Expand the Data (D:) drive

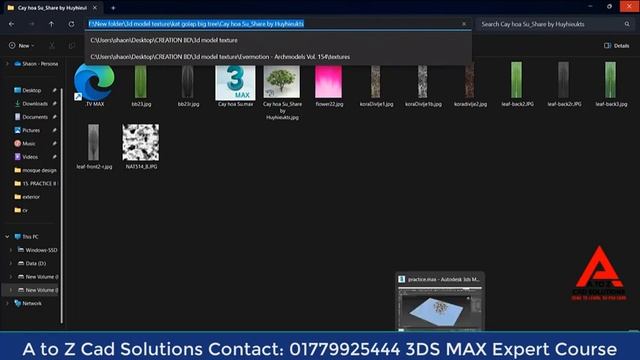pyautogui.click(x=11, y=263)
